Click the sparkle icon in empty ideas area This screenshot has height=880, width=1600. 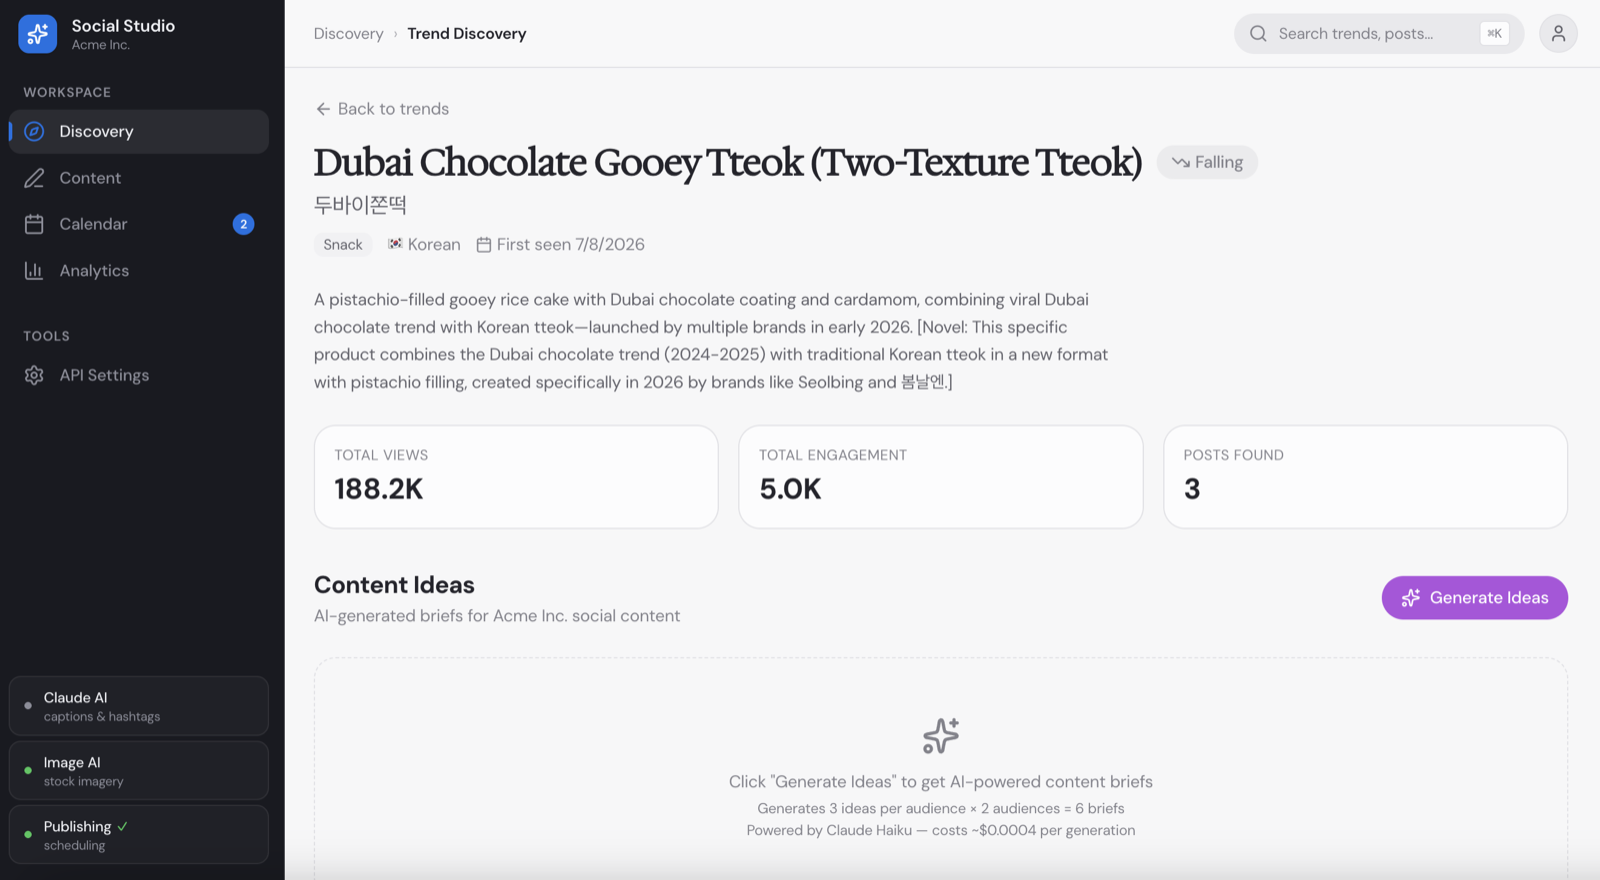coord(941,736)
